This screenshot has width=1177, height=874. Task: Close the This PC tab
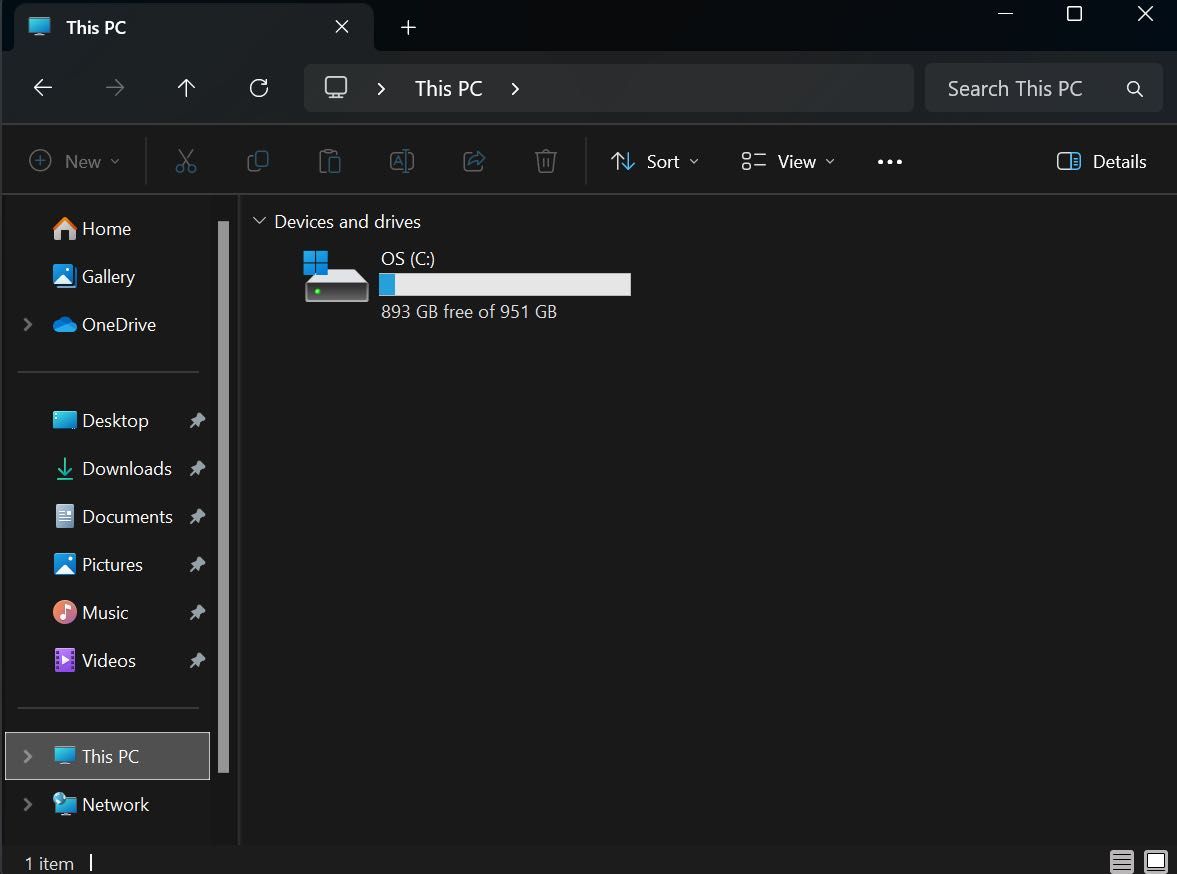click(342, 27)
